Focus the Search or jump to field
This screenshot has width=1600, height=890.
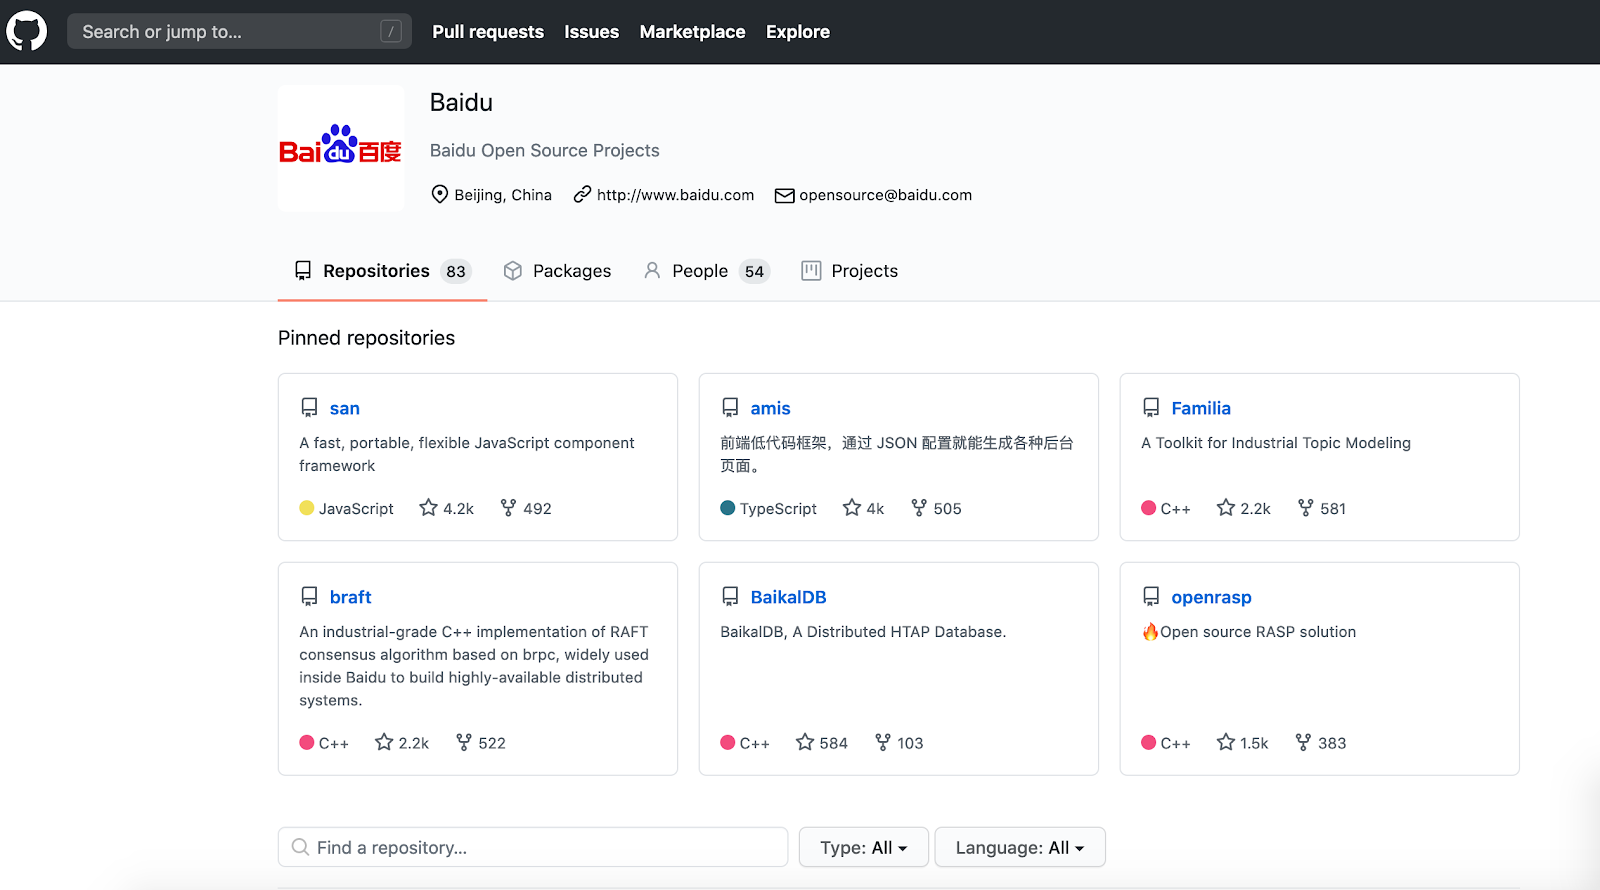pos(240,32)
